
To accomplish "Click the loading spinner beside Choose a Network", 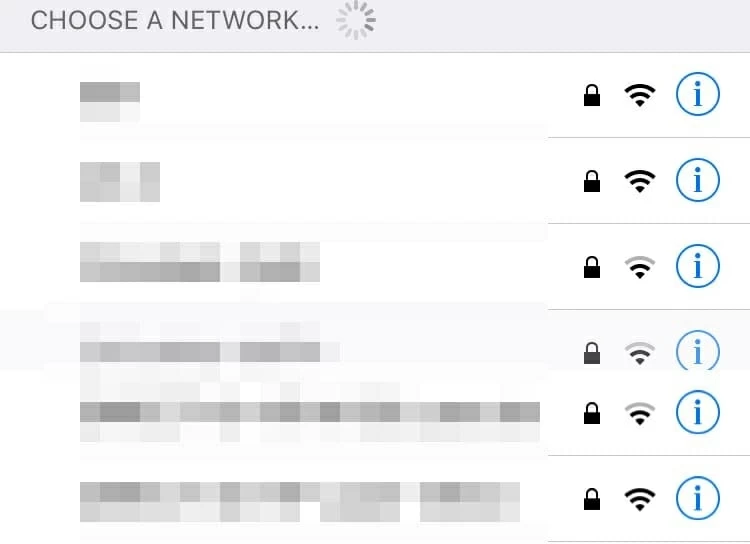I will (x=355, y=20).
